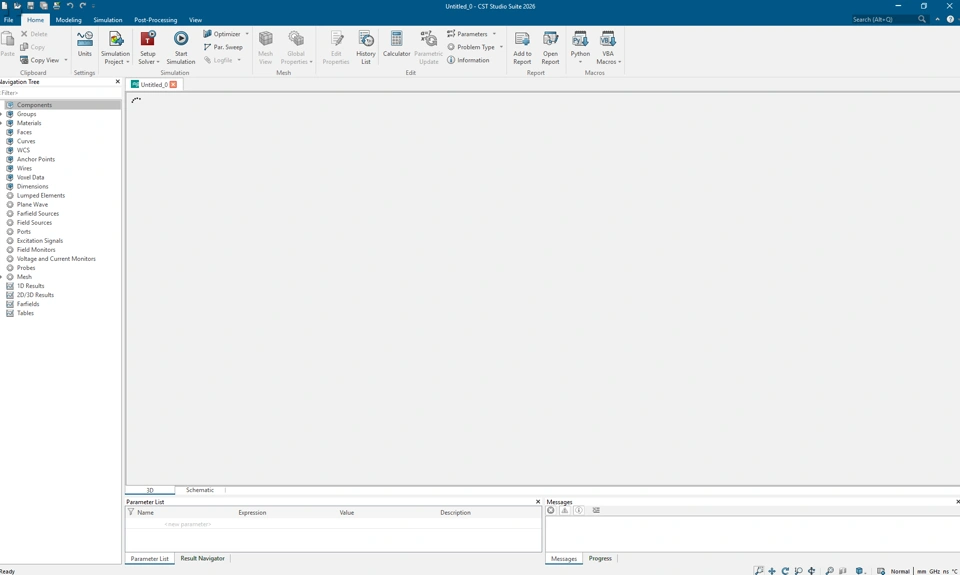
Task: Close the Parameter List panel
Action: click(x=538, y=502)
